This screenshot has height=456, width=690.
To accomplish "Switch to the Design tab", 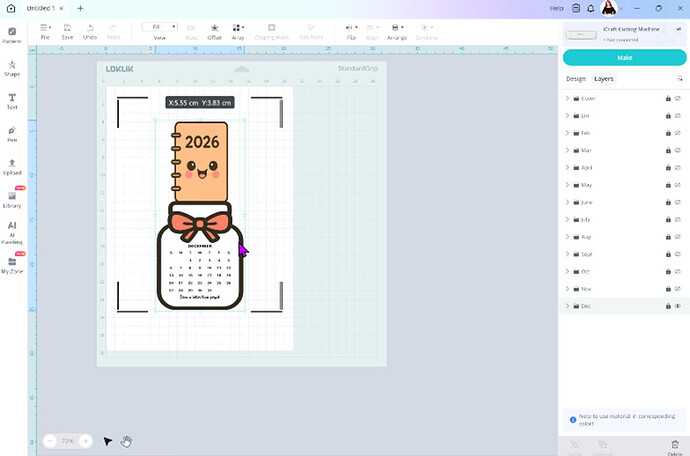I will coord(576,78).
